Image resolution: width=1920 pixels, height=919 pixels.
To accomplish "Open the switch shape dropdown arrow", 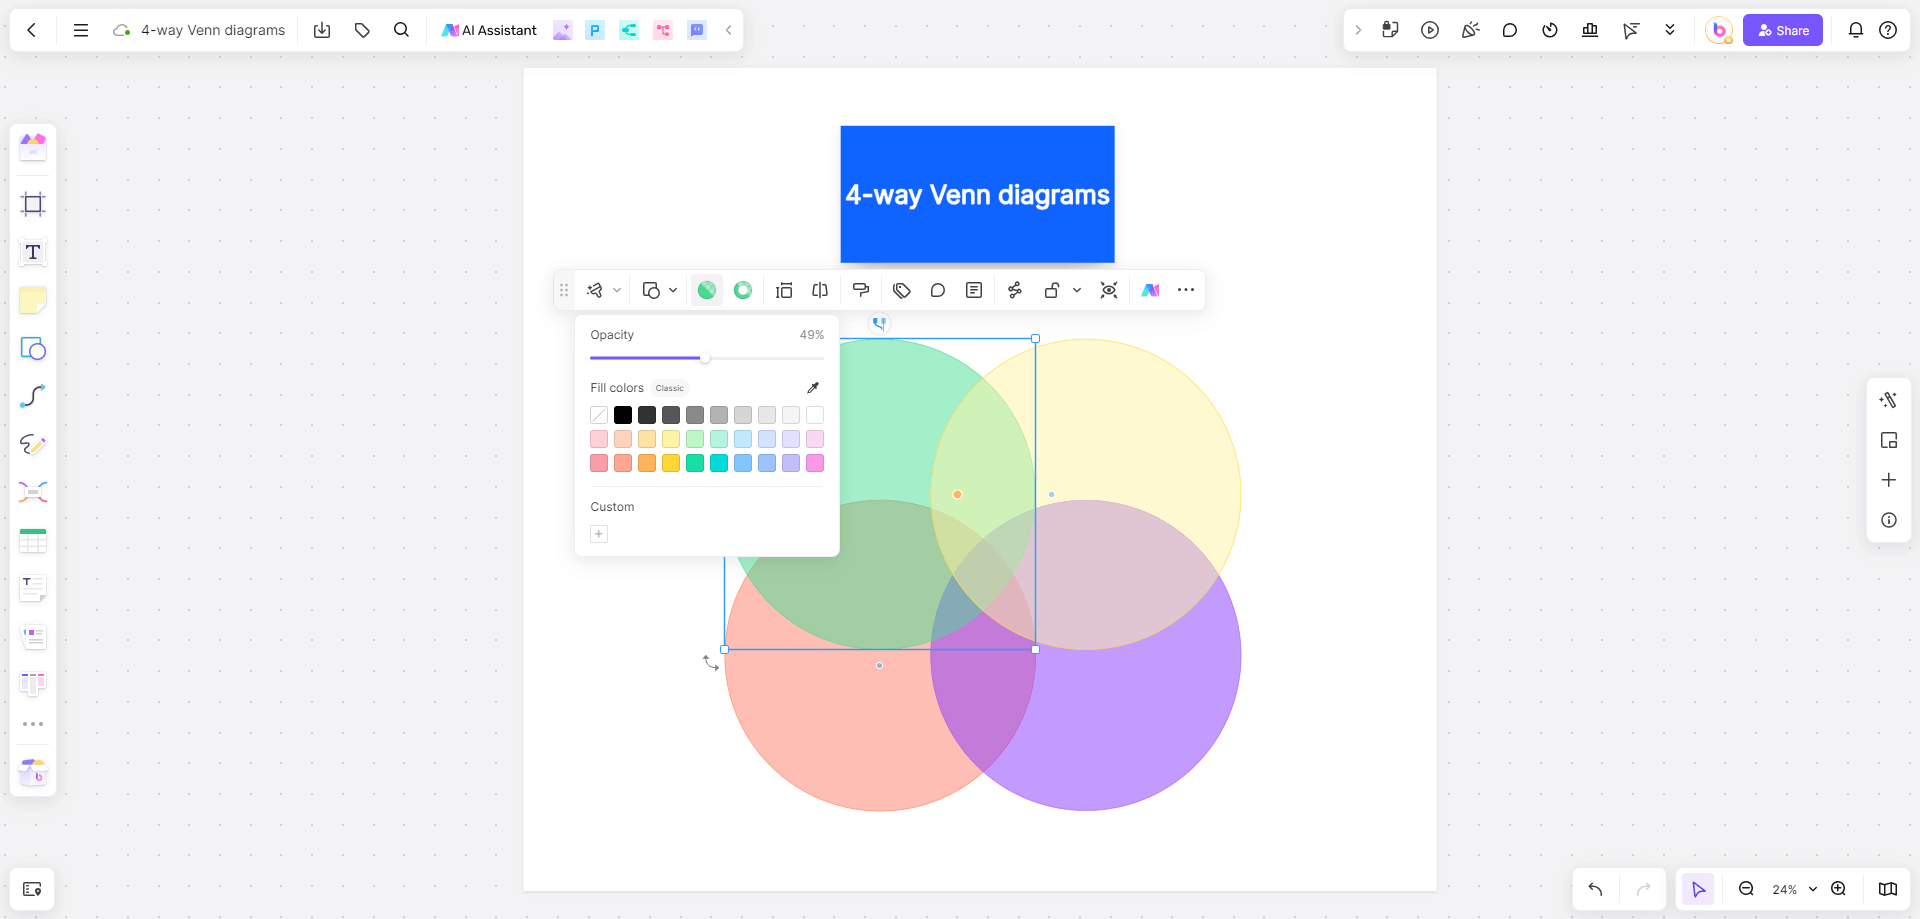I will pyautogui.click(x=673, y=290).
